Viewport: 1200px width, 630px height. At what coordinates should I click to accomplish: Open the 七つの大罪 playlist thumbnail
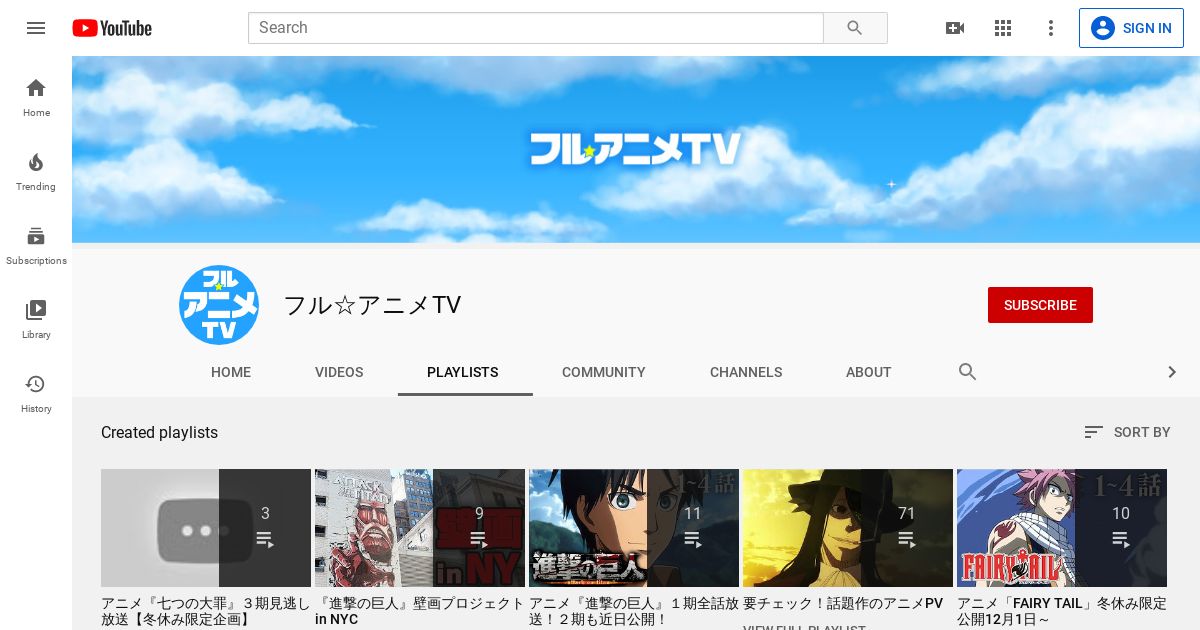(x=206, y=528)
